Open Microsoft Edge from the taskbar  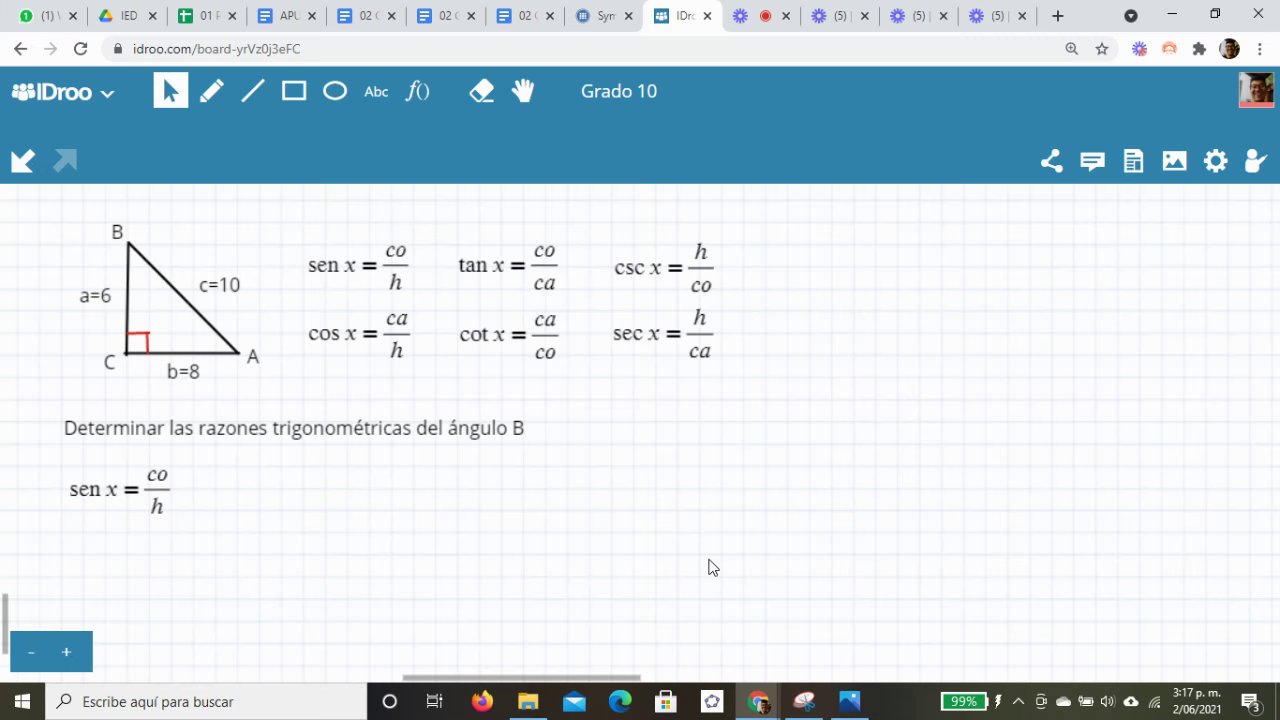620,701
